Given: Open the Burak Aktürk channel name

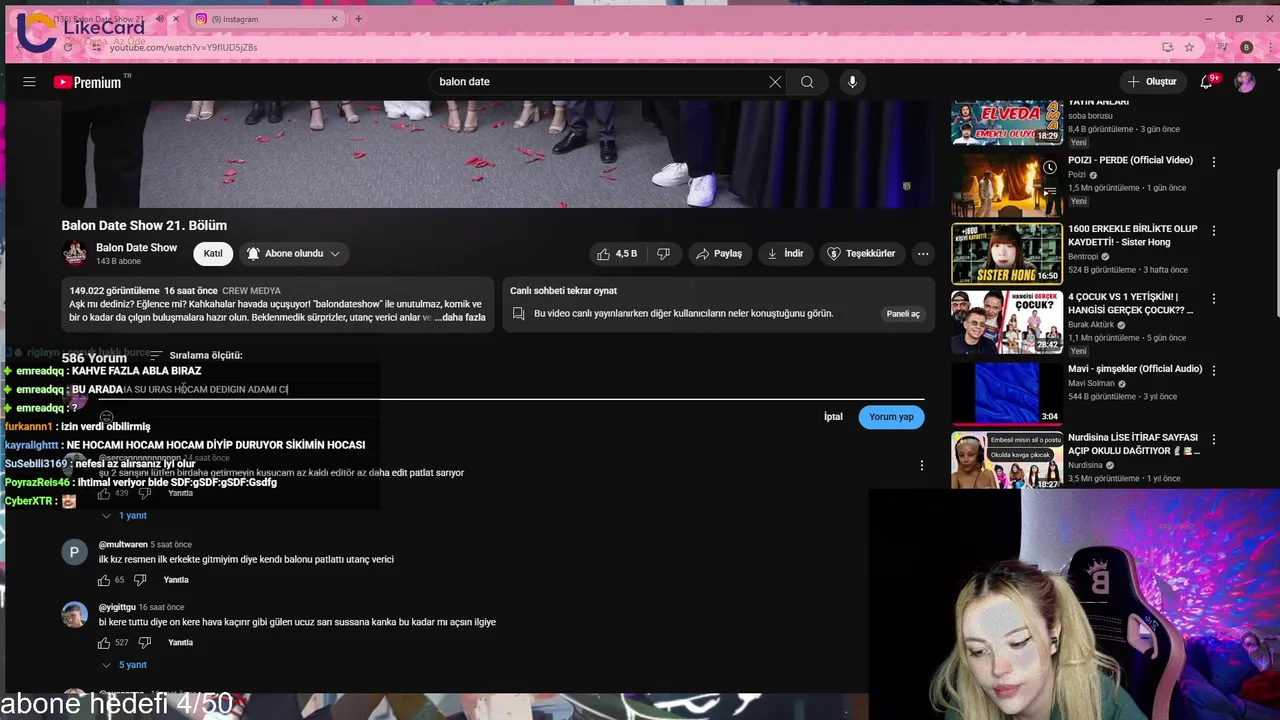Looking at the screenshot, I should click(x=1091, y=324).
